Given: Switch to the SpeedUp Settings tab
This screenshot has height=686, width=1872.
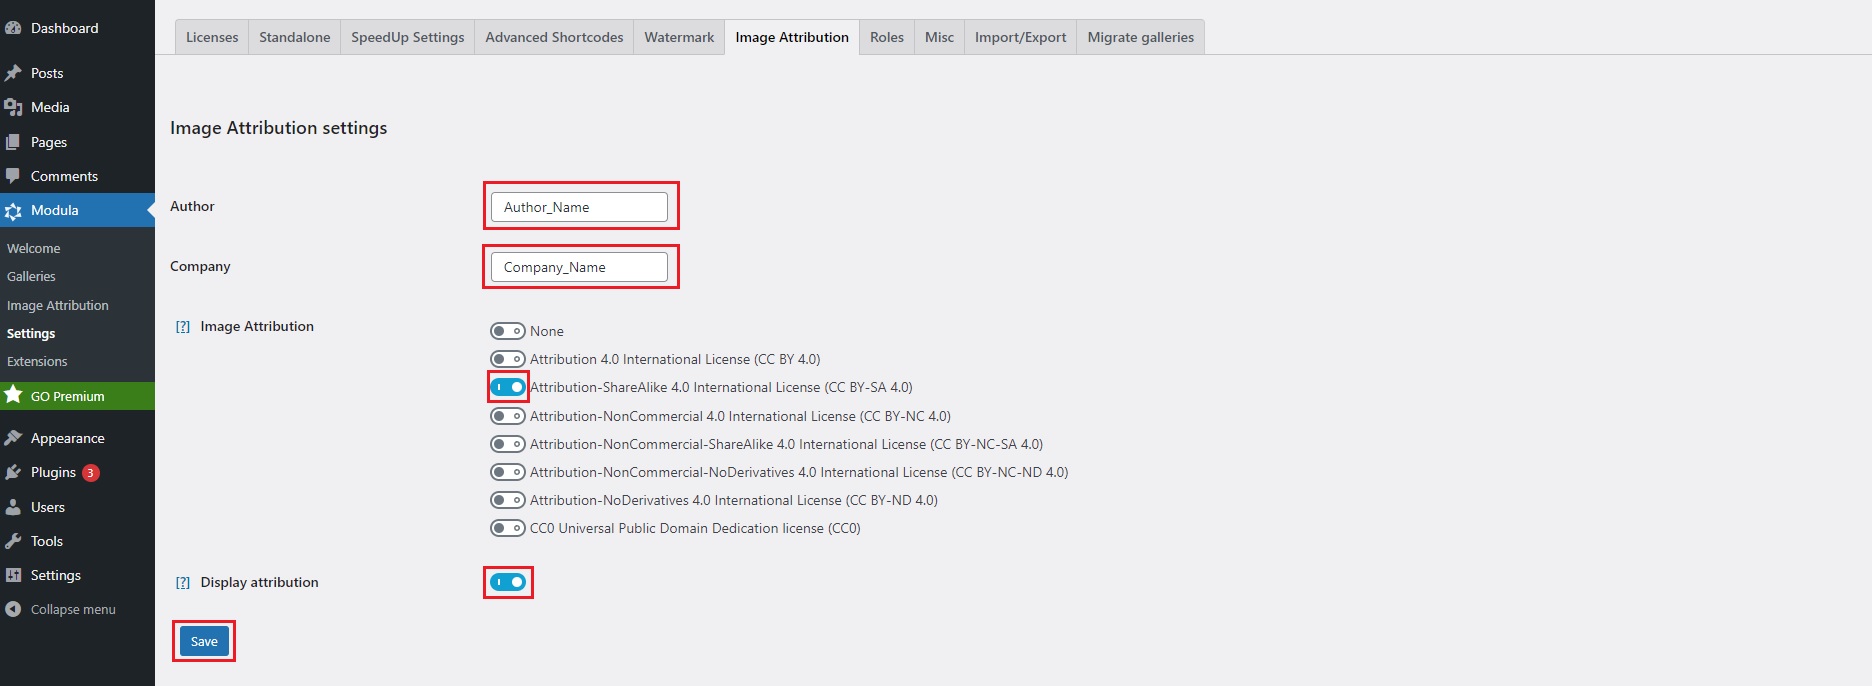Looking at the screenshot, I should [407, 37].
